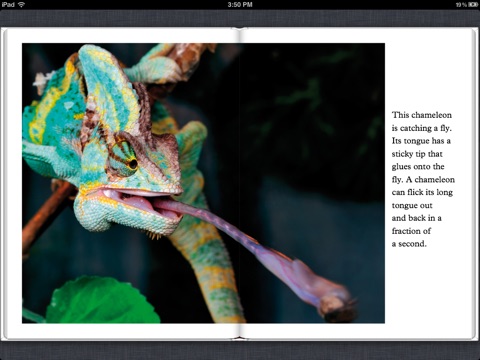Tap the text line 'fraction of'
480x360 pixels.
411,231
